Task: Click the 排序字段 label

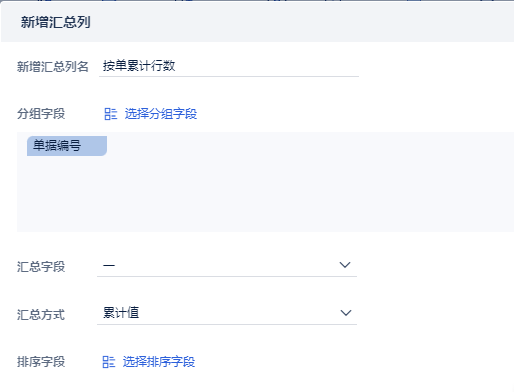Action: point(41,362)
